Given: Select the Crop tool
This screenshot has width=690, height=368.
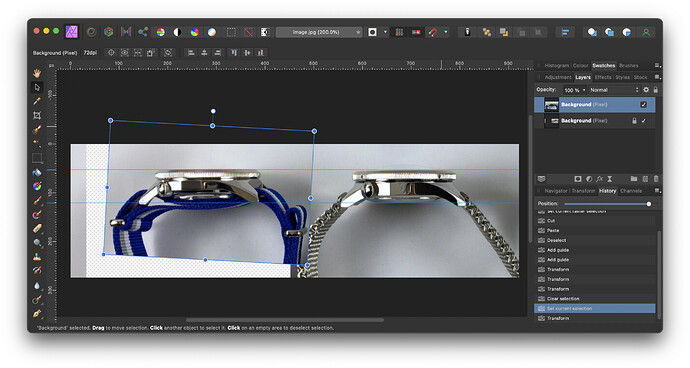Looking at the screenshot, I should (x=37, y=115).
